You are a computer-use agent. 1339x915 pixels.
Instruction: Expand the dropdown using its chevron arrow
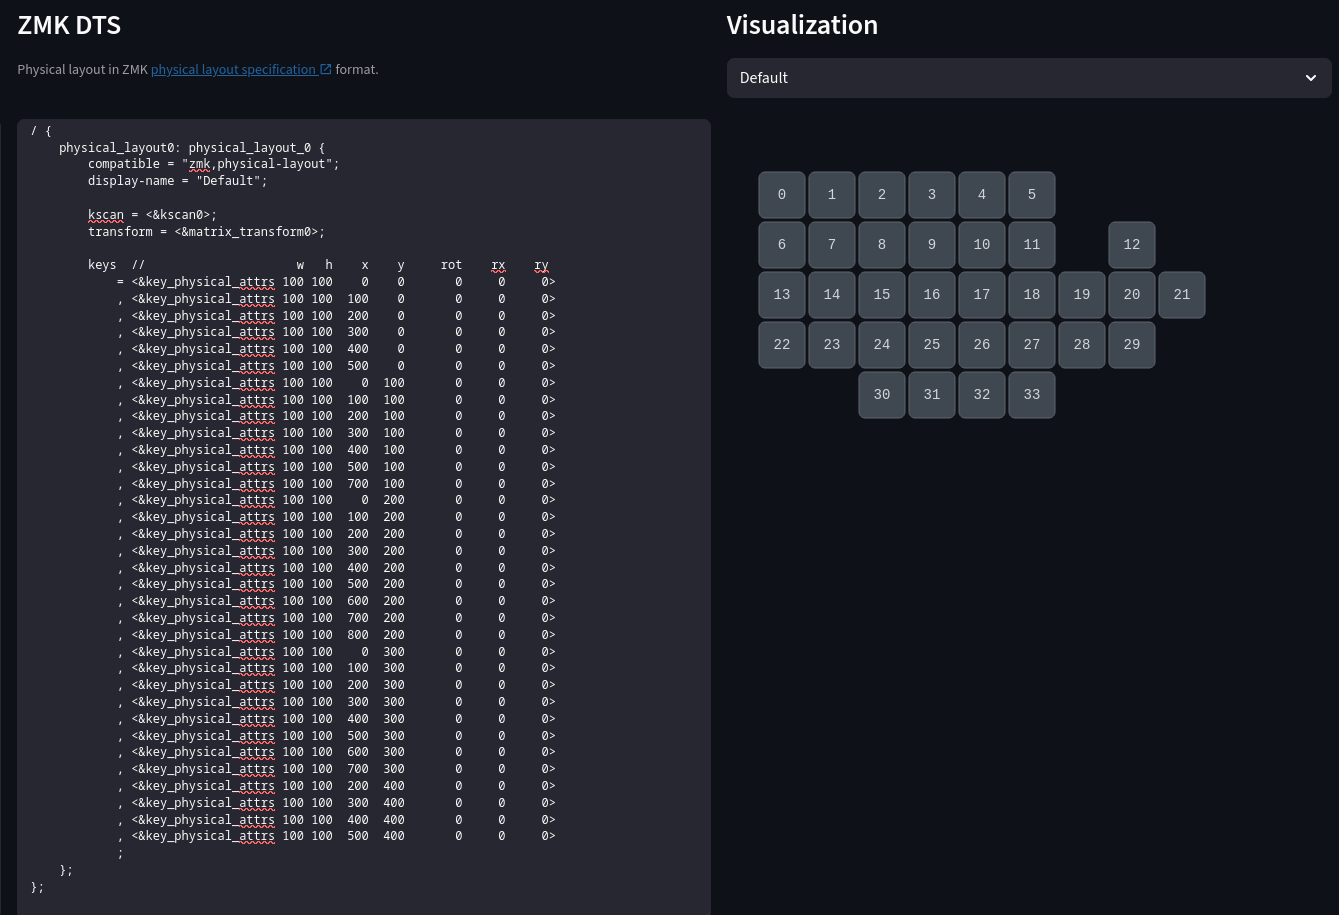1310,78
